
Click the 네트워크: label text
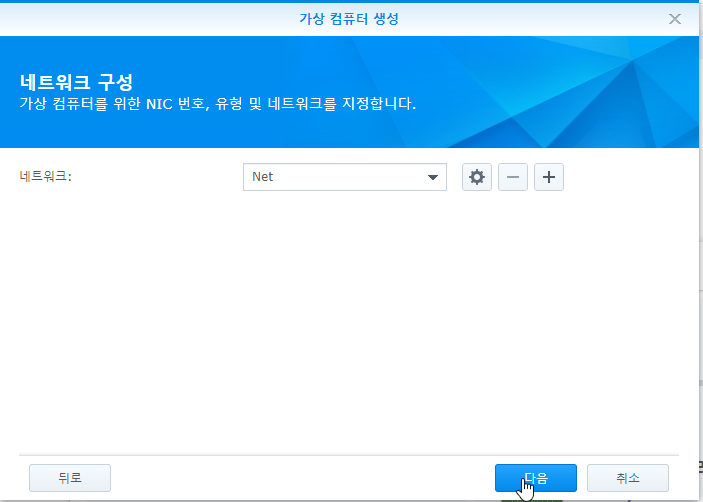46,176
